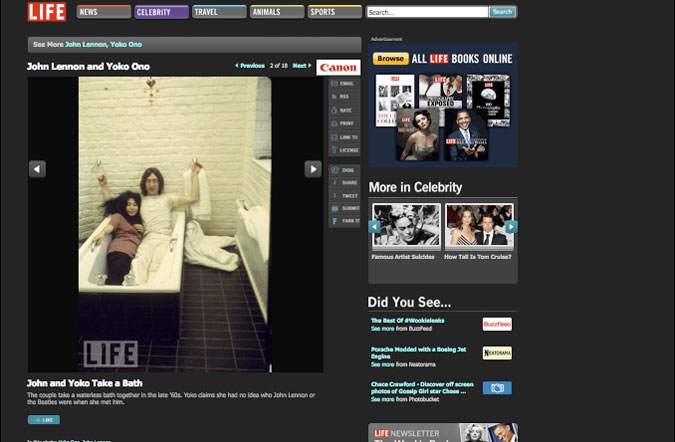Image resolution: width=675 pixels, height=442 pixels.
Task: Select the Animals tab
Action: [x=277, y=13]
